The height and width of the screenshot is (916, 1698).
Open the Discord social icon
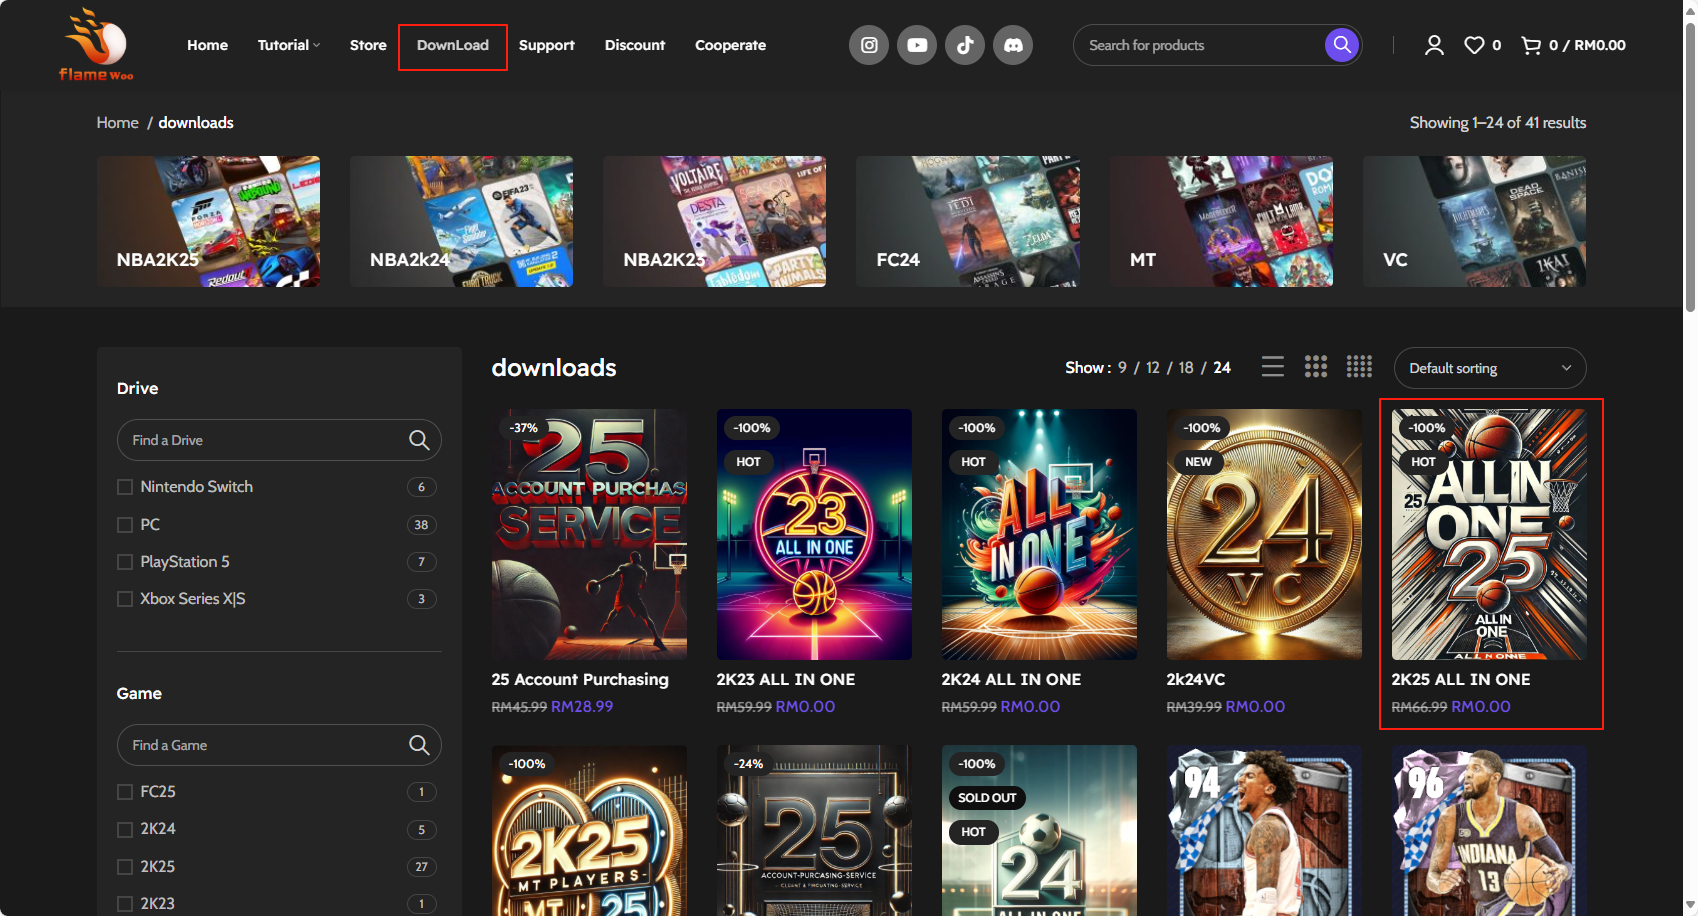tap(1012, 45)
